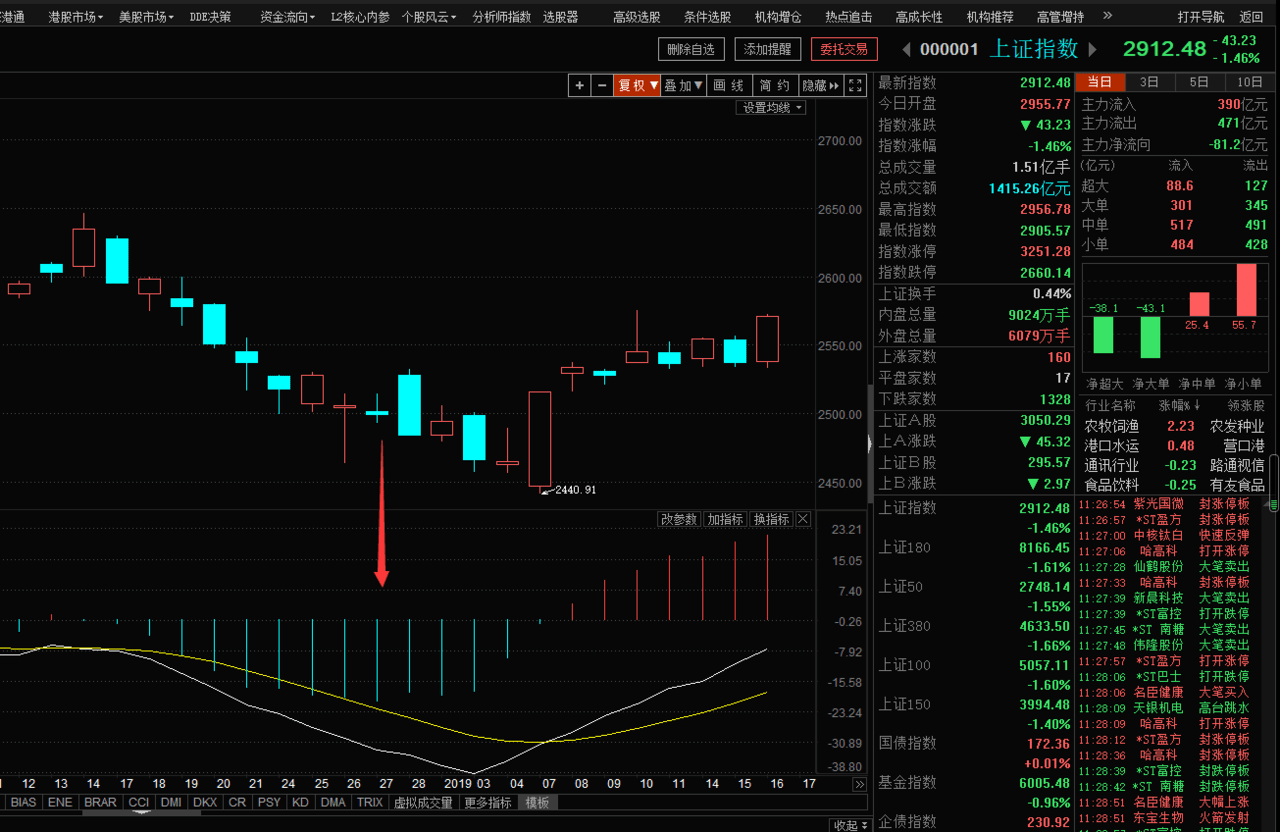Select DKX indicator tab
Screen dimensions: 1280x832
[205, 802]
